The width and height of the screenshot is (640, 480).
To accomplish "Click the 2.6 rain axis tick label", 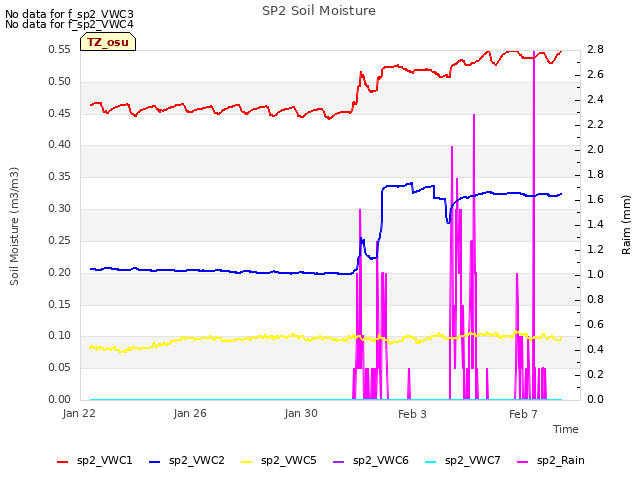I will (595, 74).
